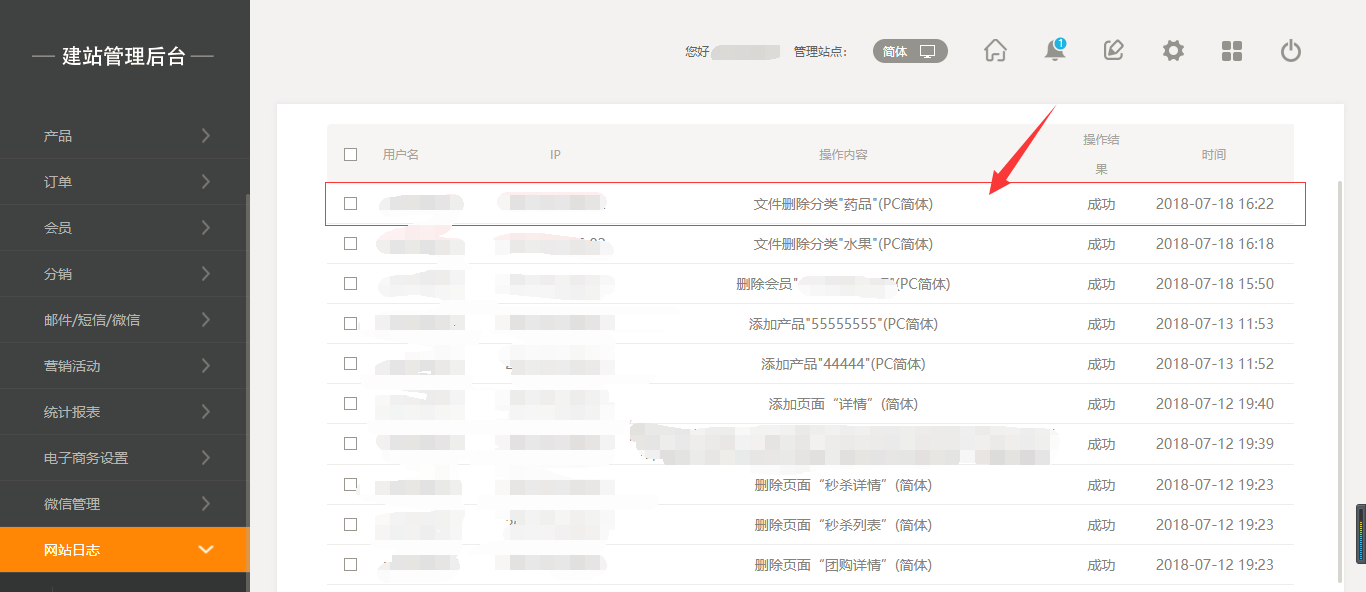Click the monitor icon in 简体 button

(928, 51)
